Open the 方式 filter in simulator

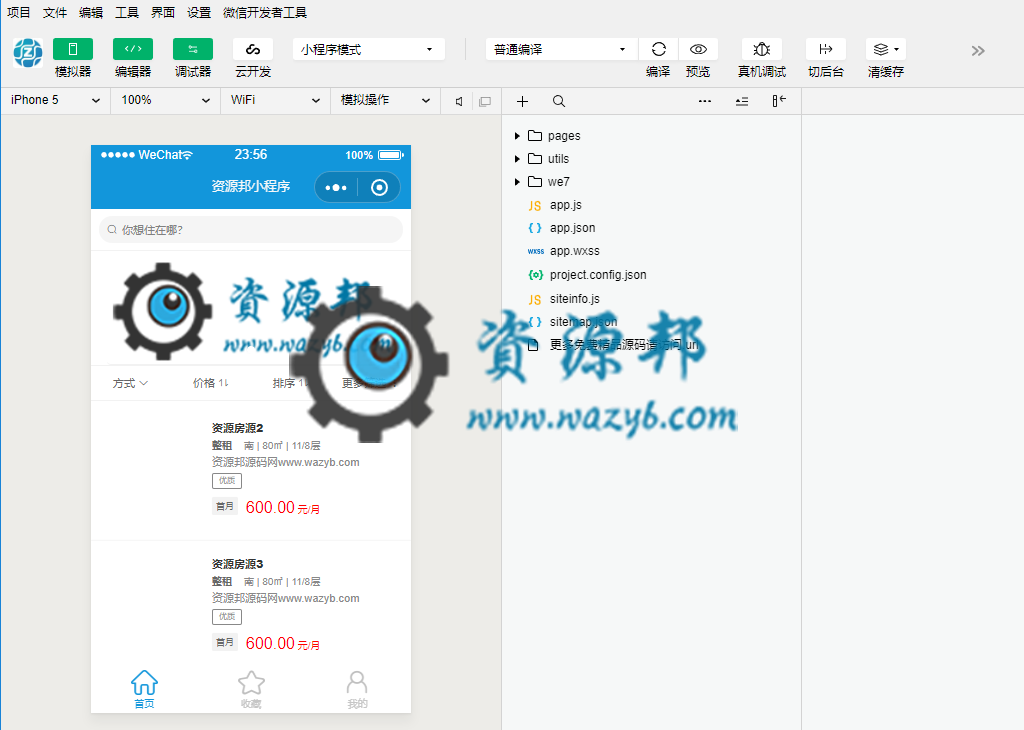[x=130, y=383]
